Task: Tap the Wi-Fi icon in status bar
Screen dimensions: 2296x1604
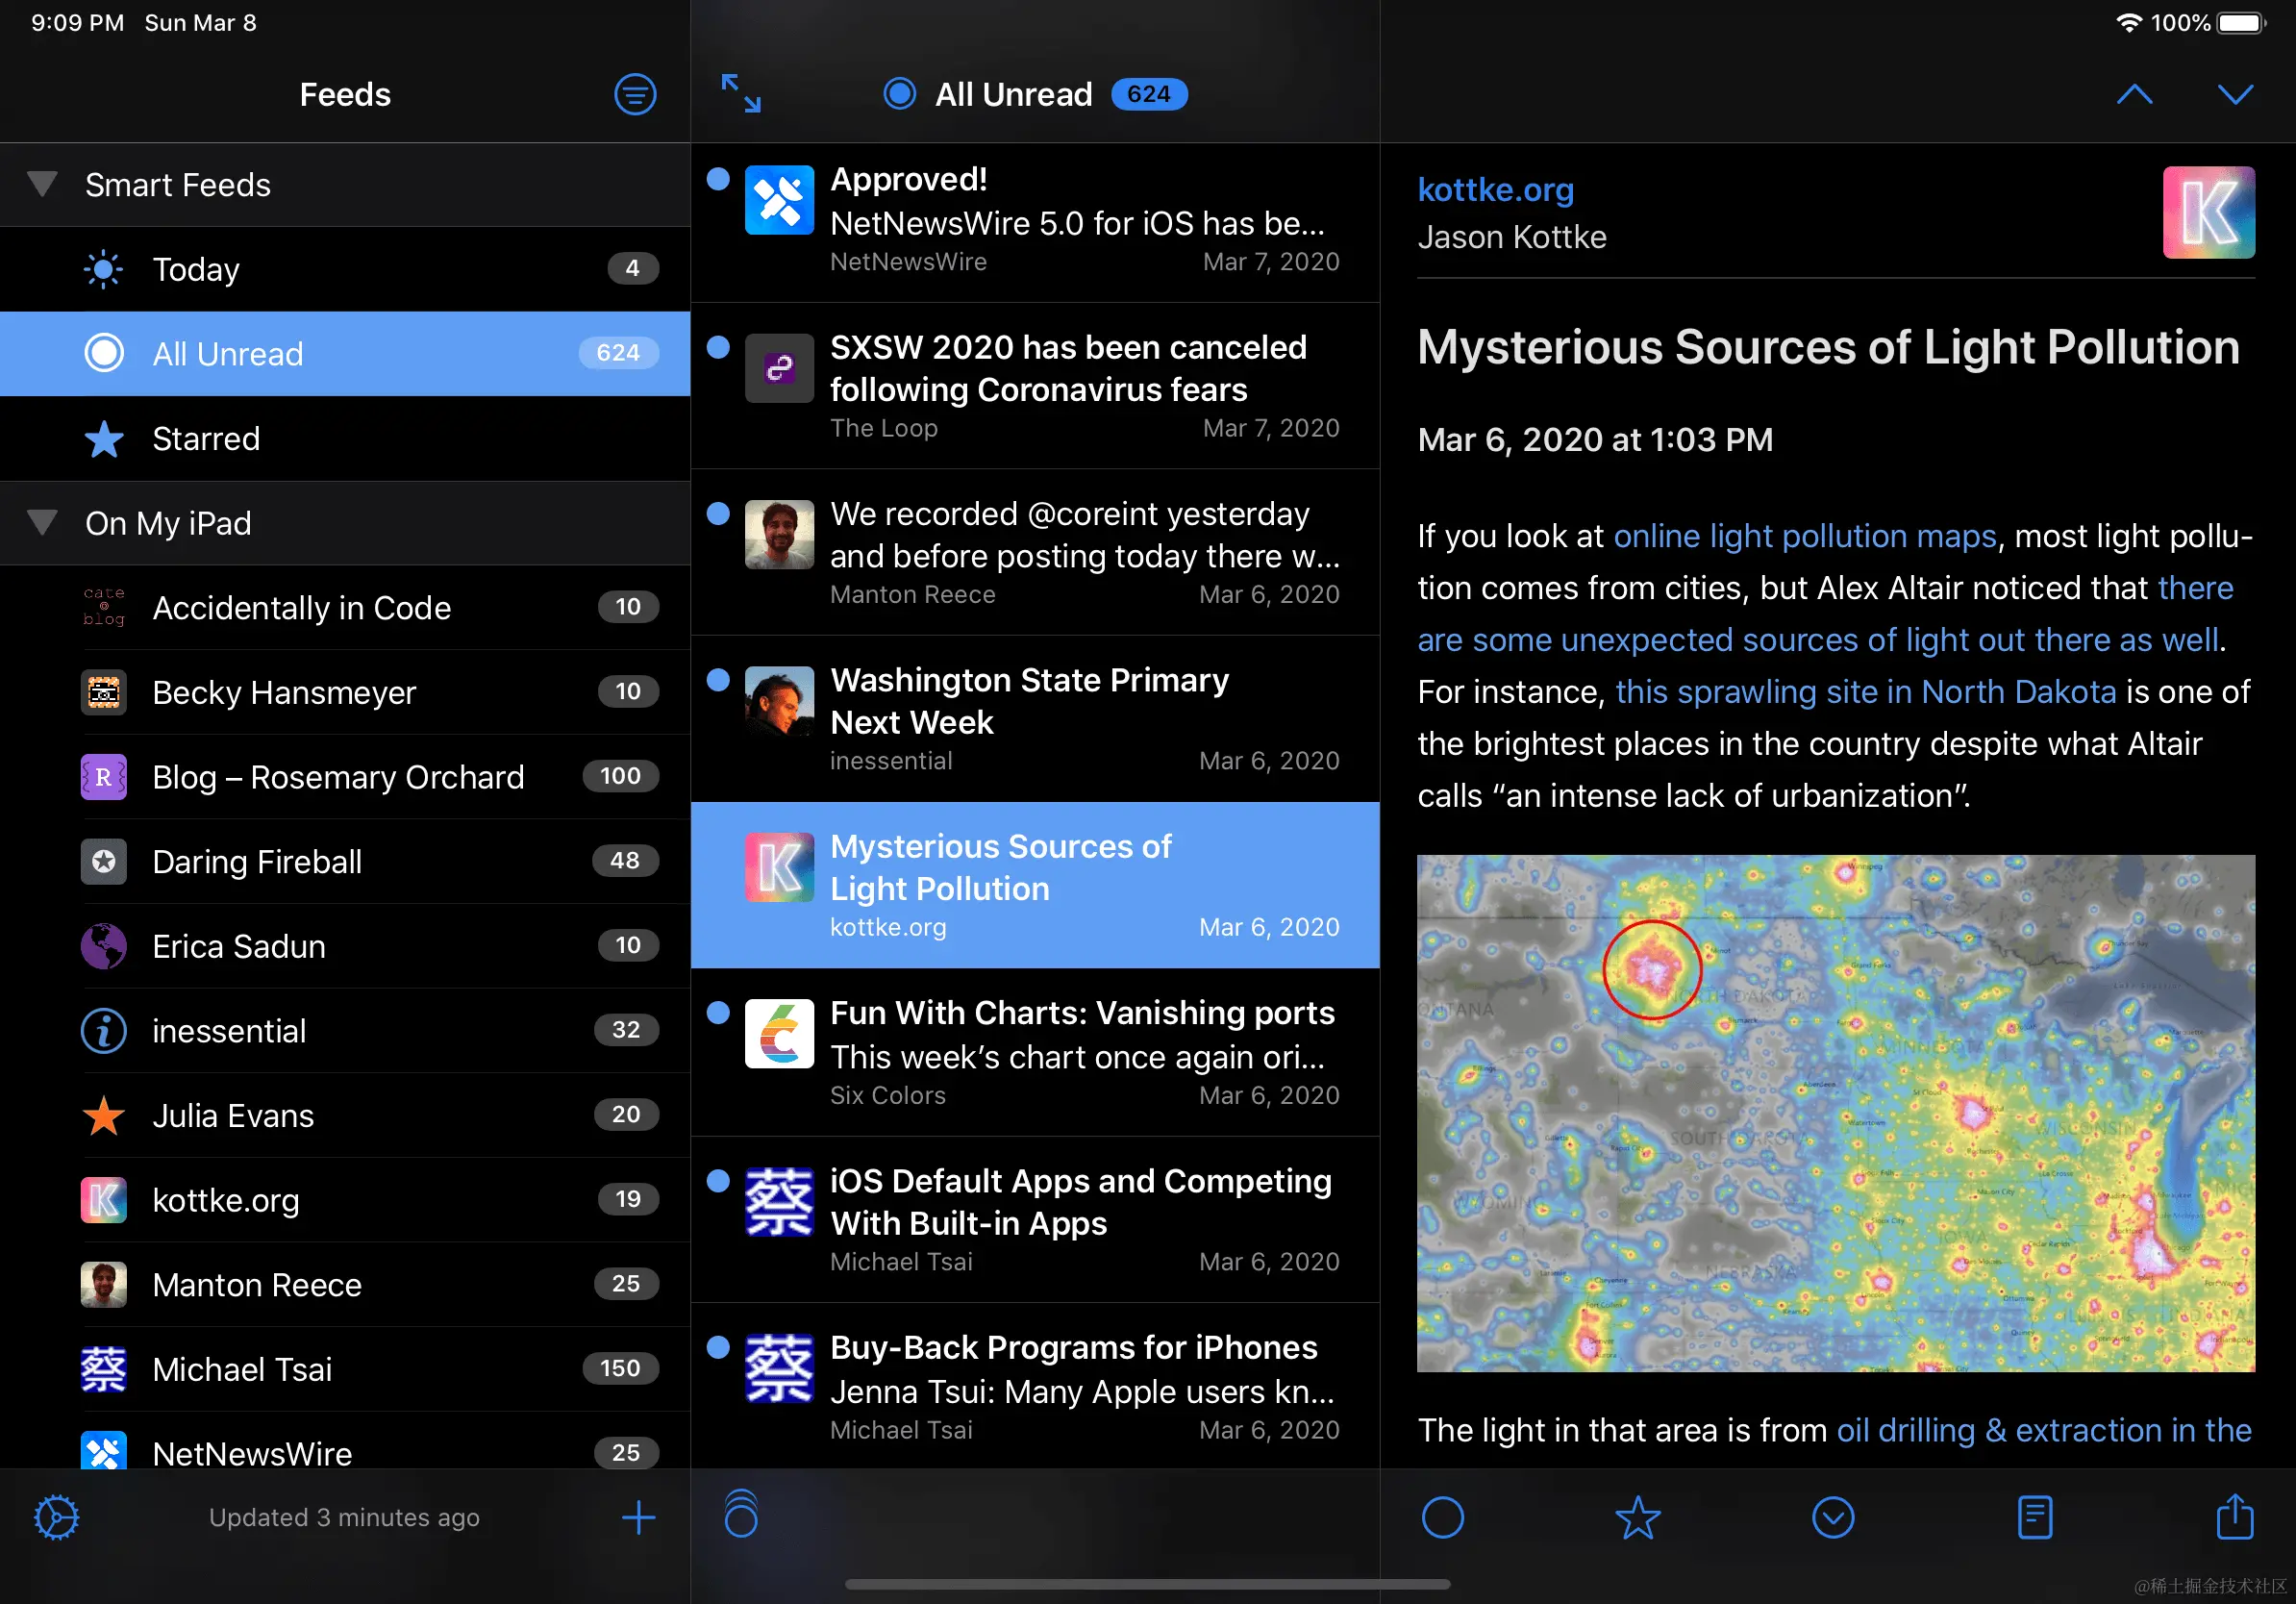Action: click(2129, 22)
